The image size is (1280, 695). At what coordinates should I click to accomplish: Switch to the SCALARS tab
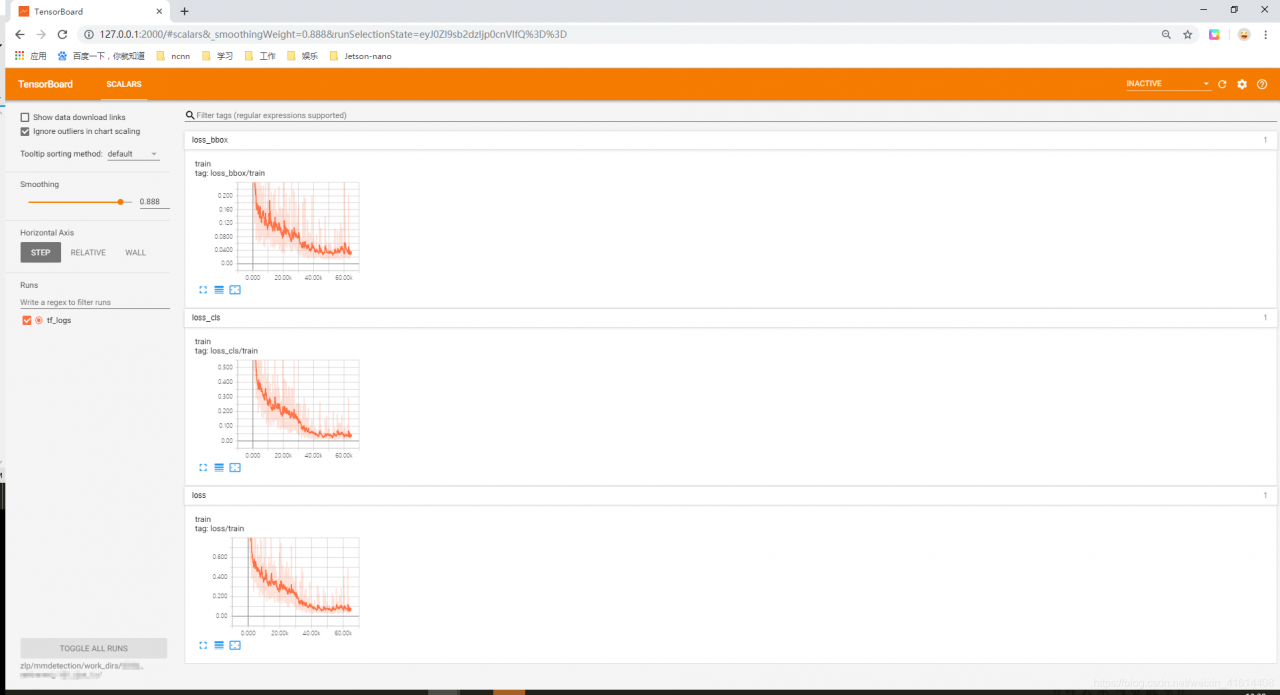[x=124, y=84]
